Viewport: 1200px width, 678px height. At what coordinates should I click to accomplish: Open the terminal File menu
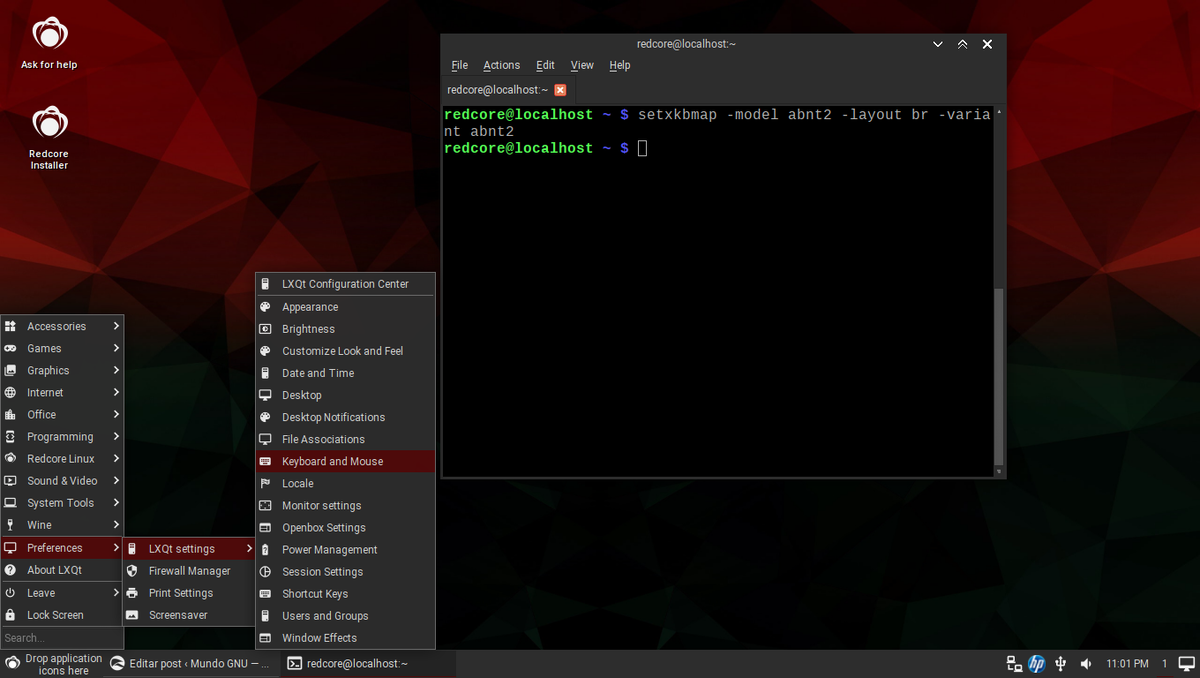click(x=460, y=65)
